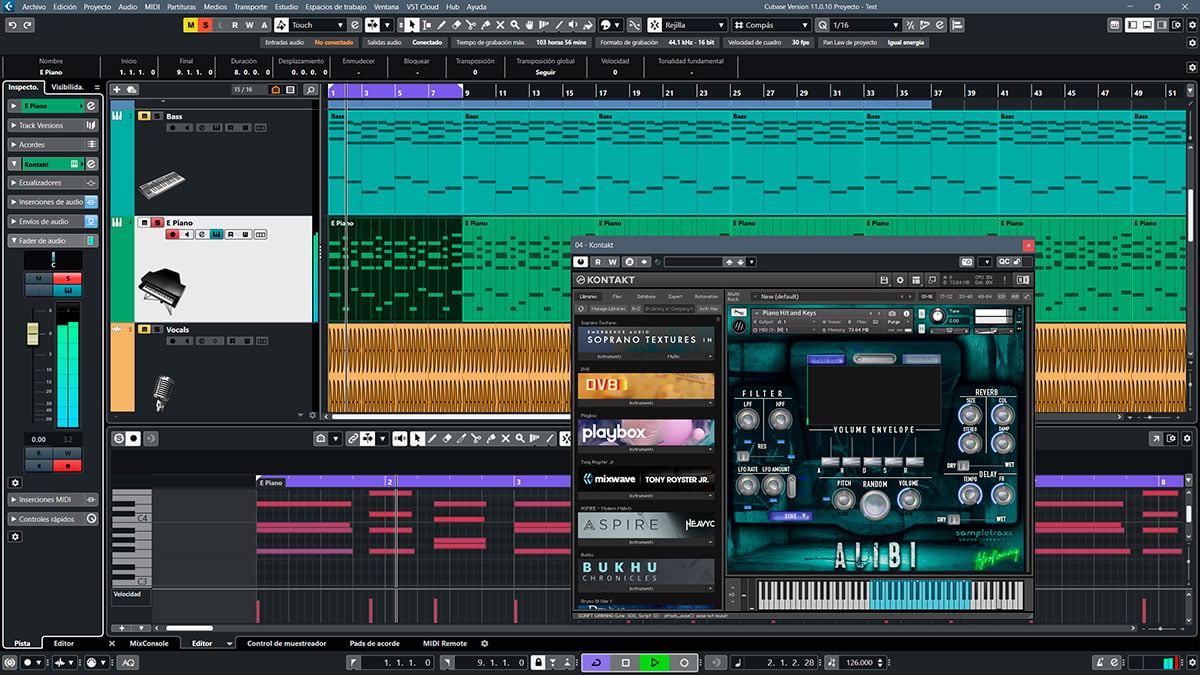1200x675 pixels.
Task: Click the AQ auto quantize button
Action: point(129,662)
